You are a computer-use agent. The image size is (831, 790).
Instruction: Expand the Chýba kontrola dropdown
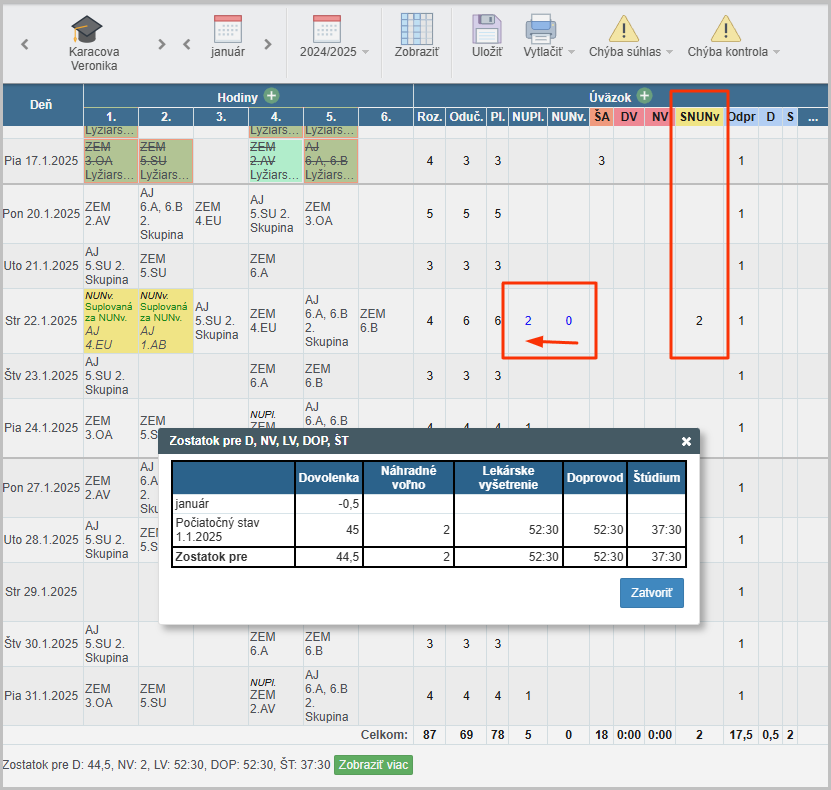click(776, 52)
